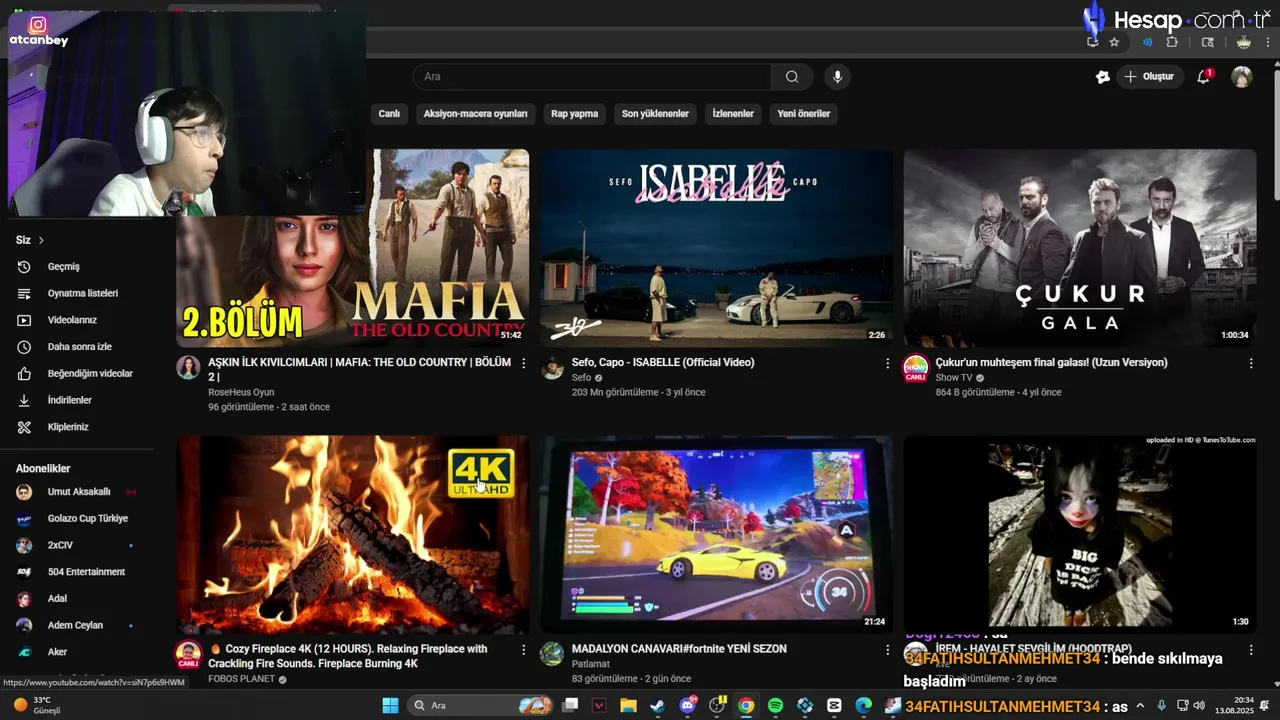Show hidden system tray icons chevron
The width and height of the screenshot is (1280, 720).
[1140, 706]
